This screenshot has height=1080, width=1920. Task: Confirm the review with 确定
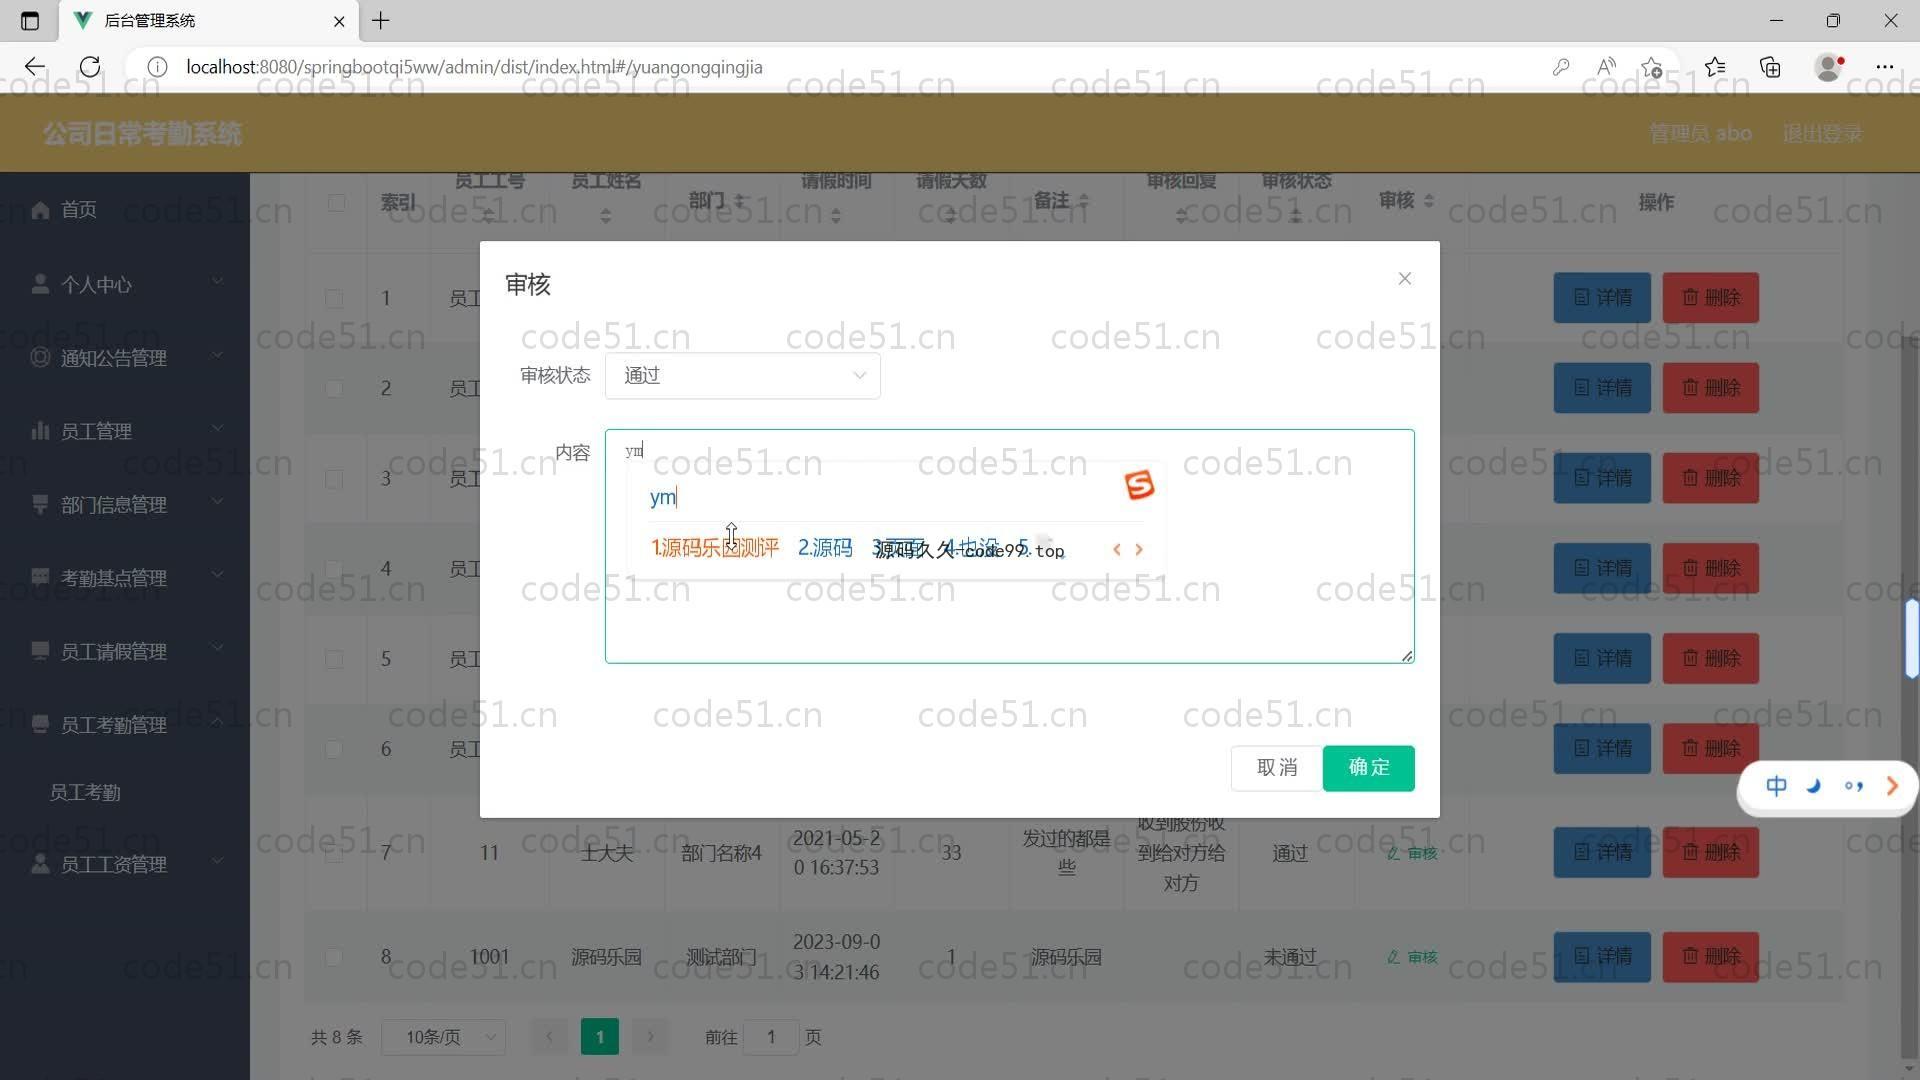point(1368,768)
